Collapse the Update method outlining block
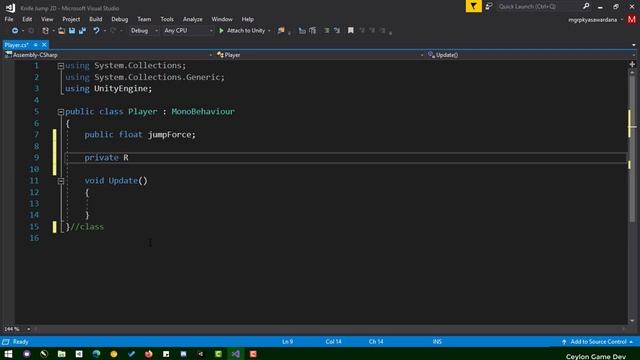This screenshot has height=360, width=640. point(60,181)
